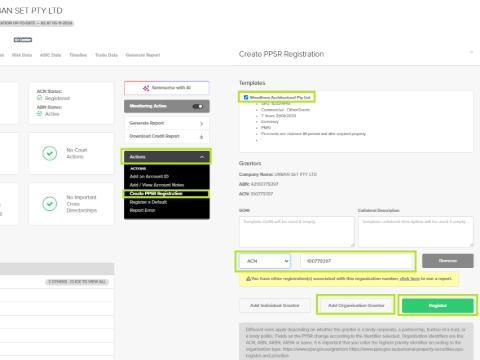Screen dimensions: 480x360
Task: Click the grey Remove button
Action: point(448,261)
